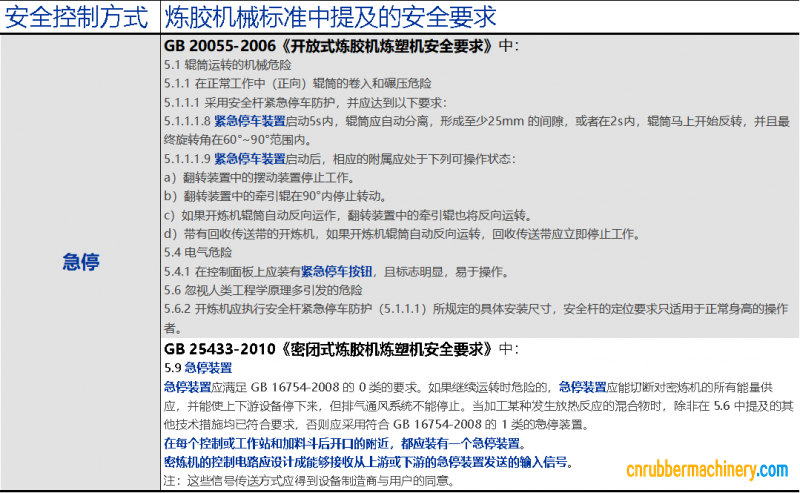Click the sentence starting '急停装置应满足 GB 16754-2008'
800x493 pixels.
coord(468,387)
